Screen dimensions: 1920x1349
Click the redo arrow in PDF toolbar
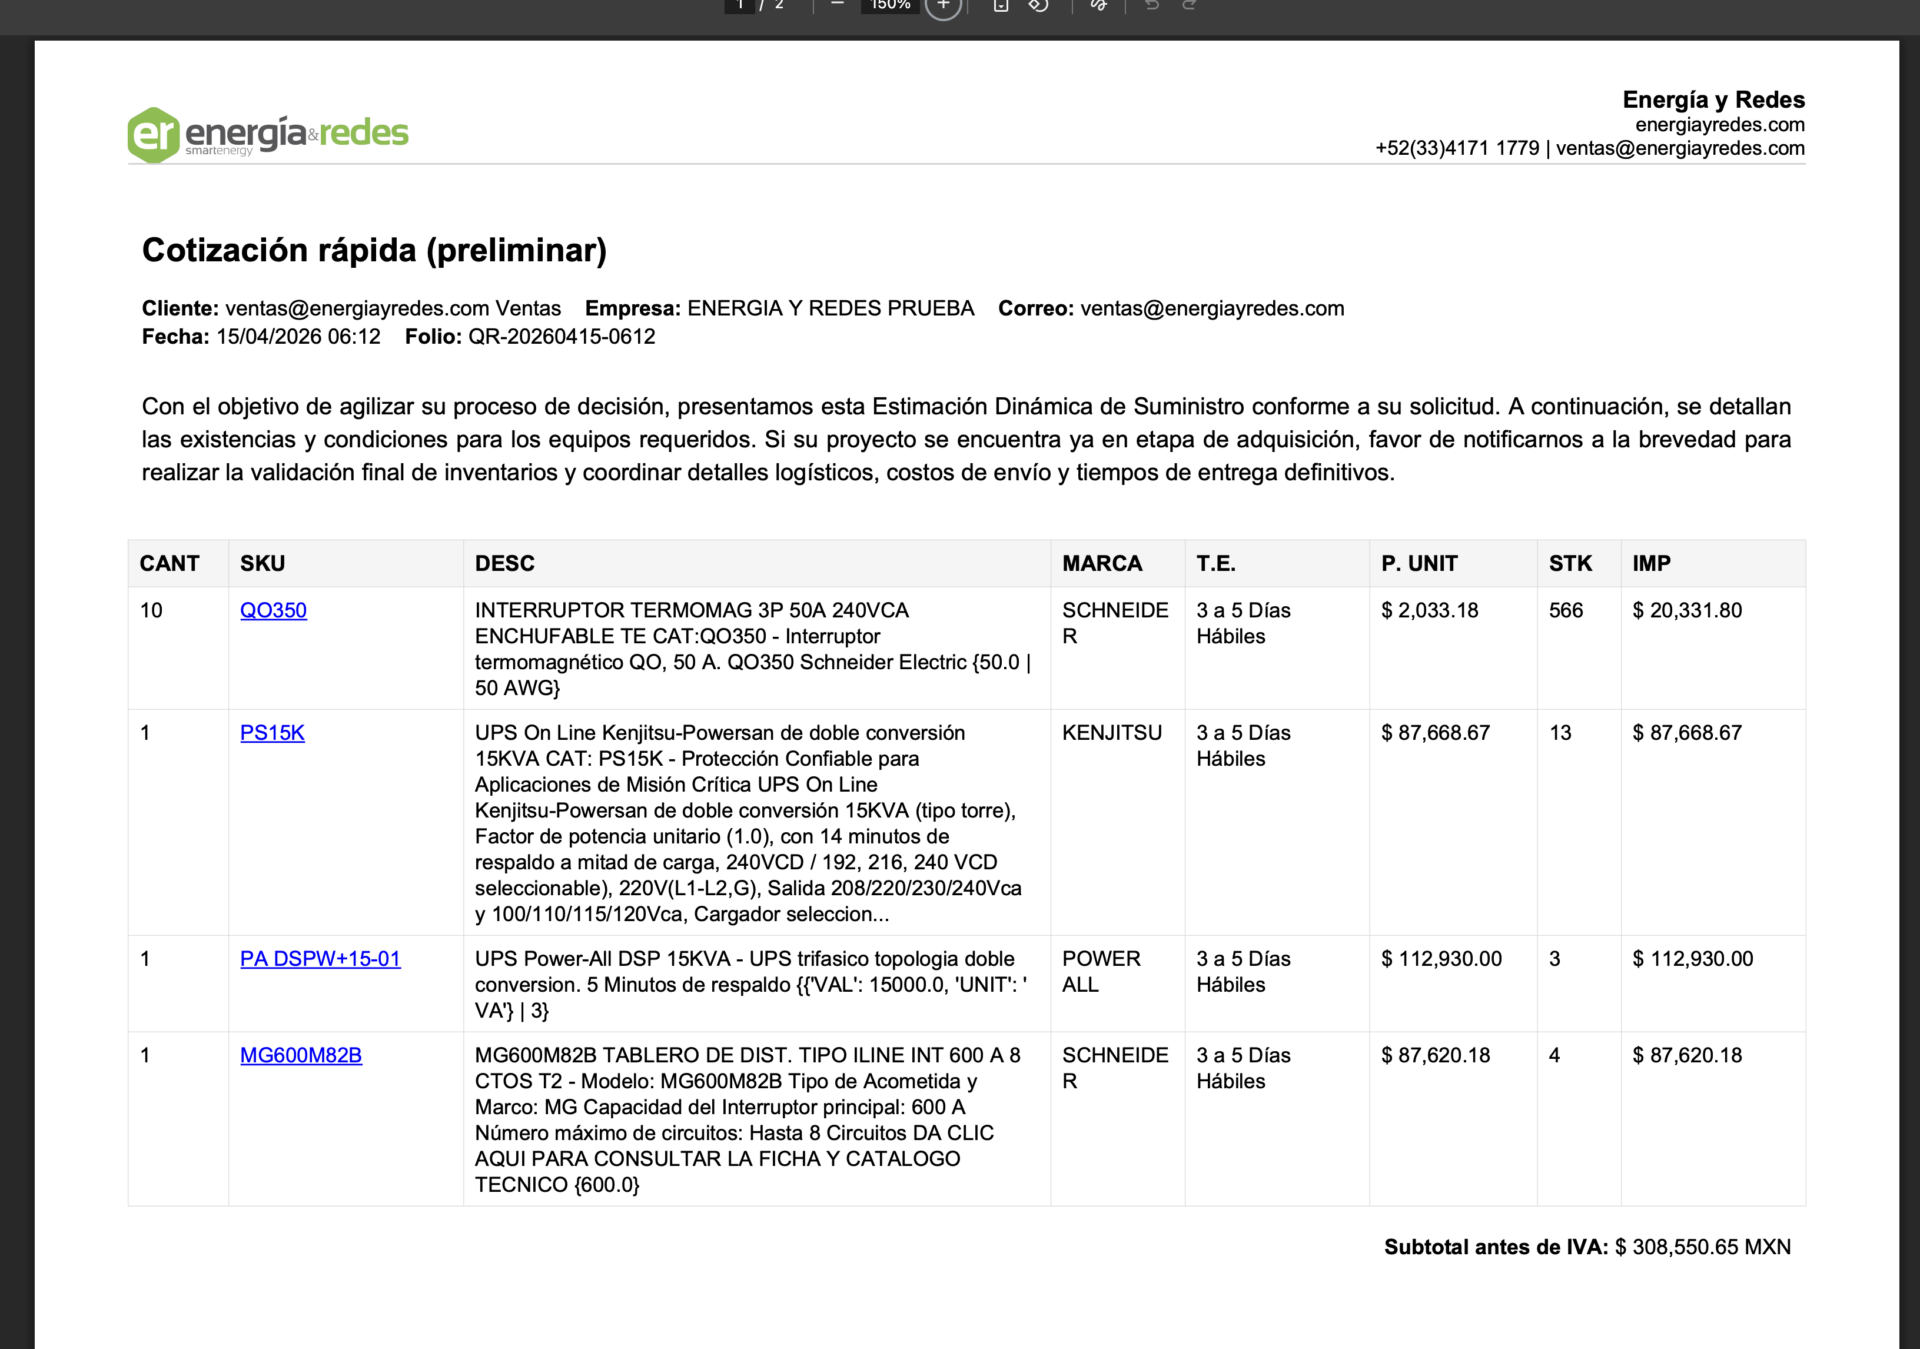[1190, 5]
